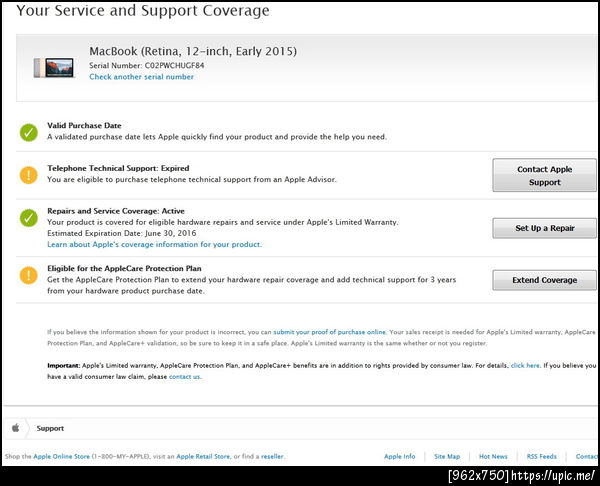Click Telephone Technical Support: Expired heading
The height and width of the screenshot is (486, 600).
click(118, 168)
